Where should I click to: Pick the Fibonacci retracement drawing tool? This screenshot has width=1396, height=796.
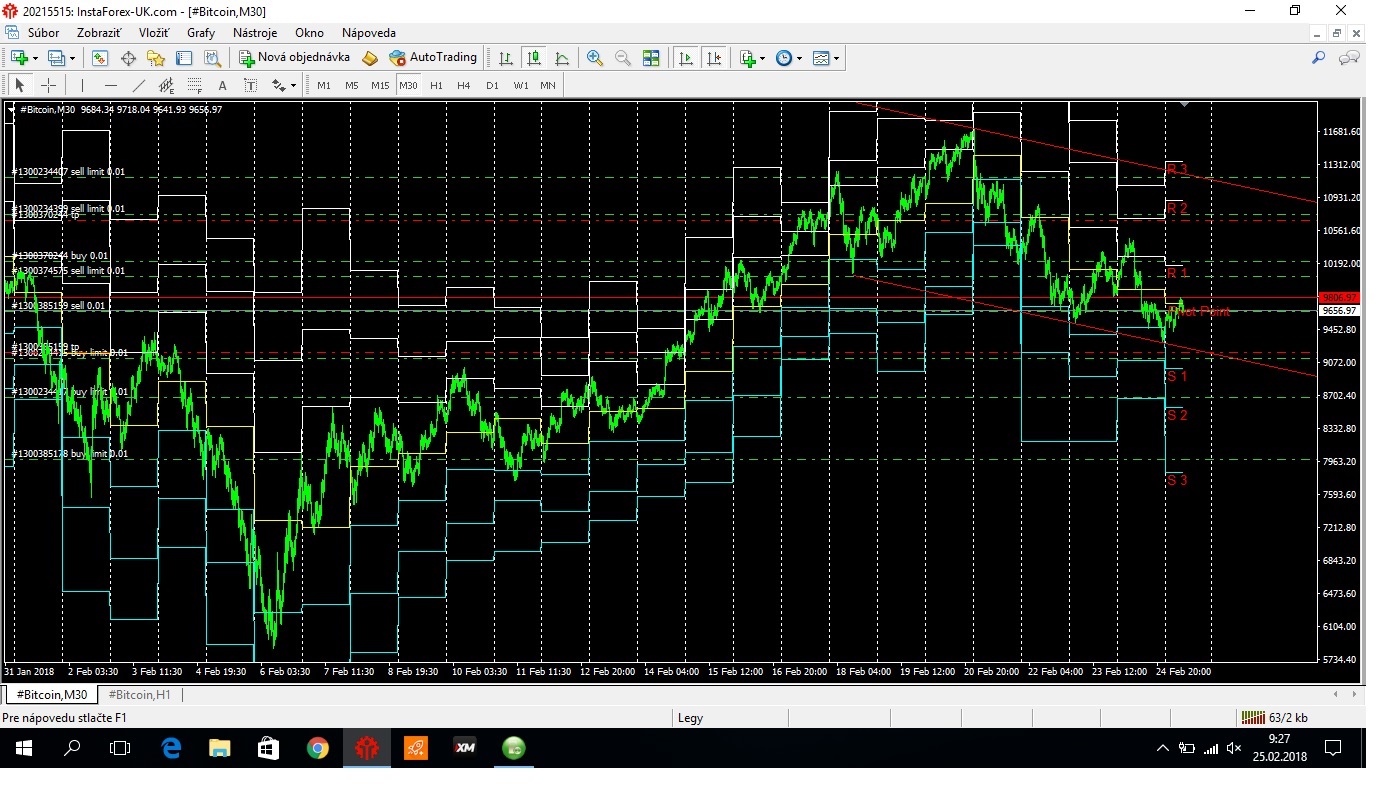(195, 85)
